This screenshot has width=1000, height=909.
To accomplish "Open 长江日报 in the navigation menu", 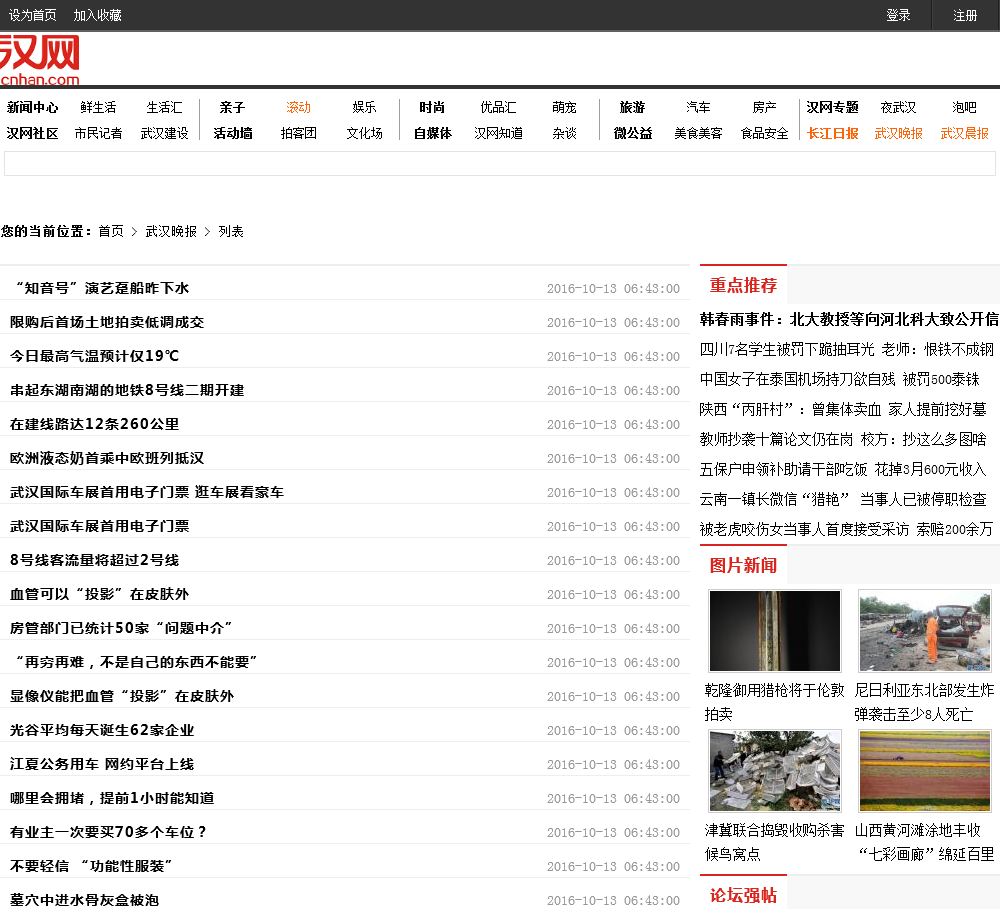I will (832, 133).
